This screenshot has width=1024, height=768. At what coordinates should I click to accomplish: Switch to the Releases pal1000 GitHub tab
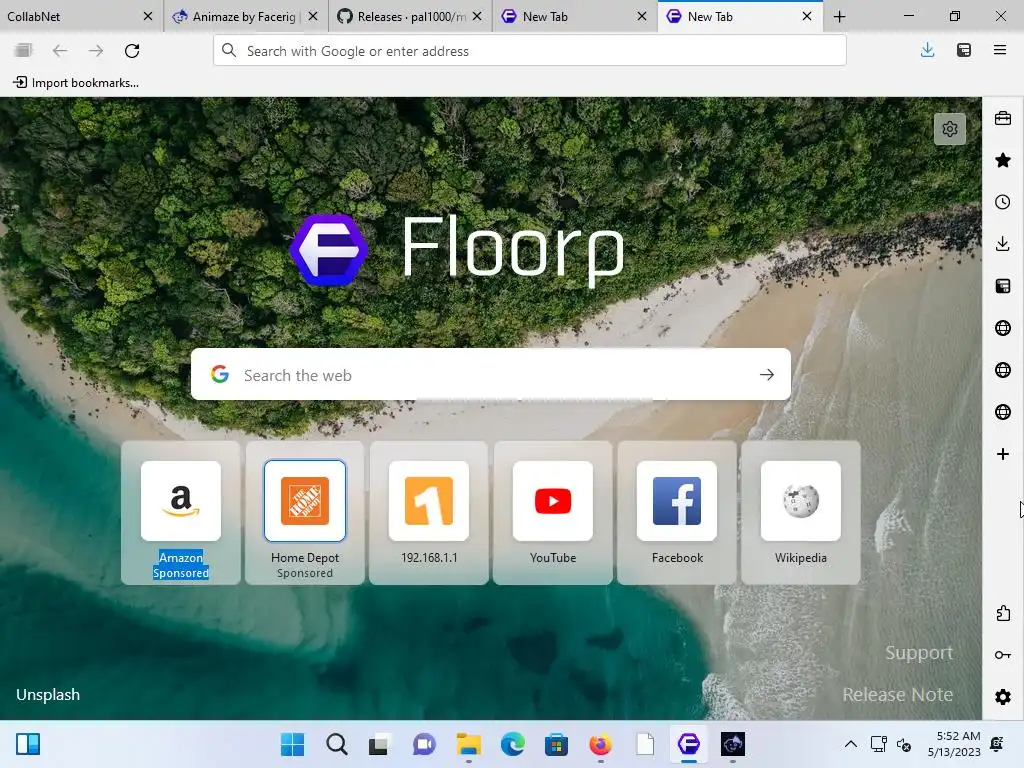point(401,16)
